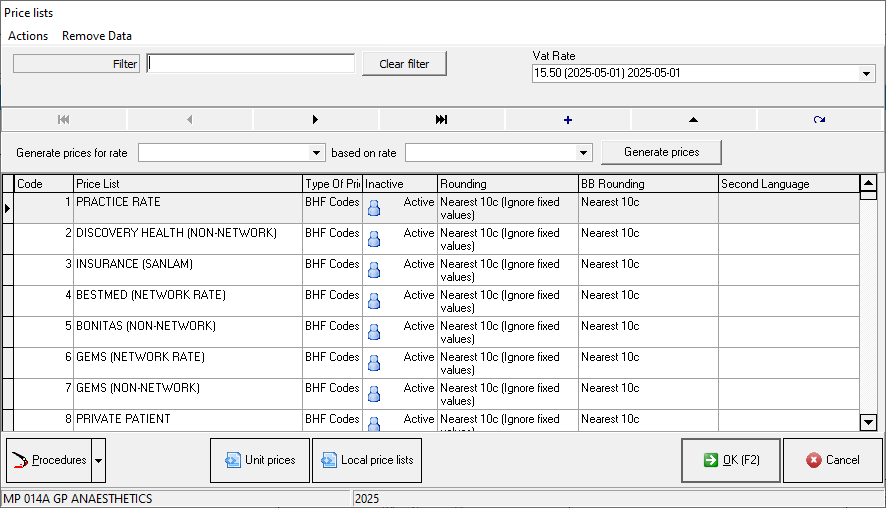Toggle Active status for GEMS (NON-NETWORK)

374,394
